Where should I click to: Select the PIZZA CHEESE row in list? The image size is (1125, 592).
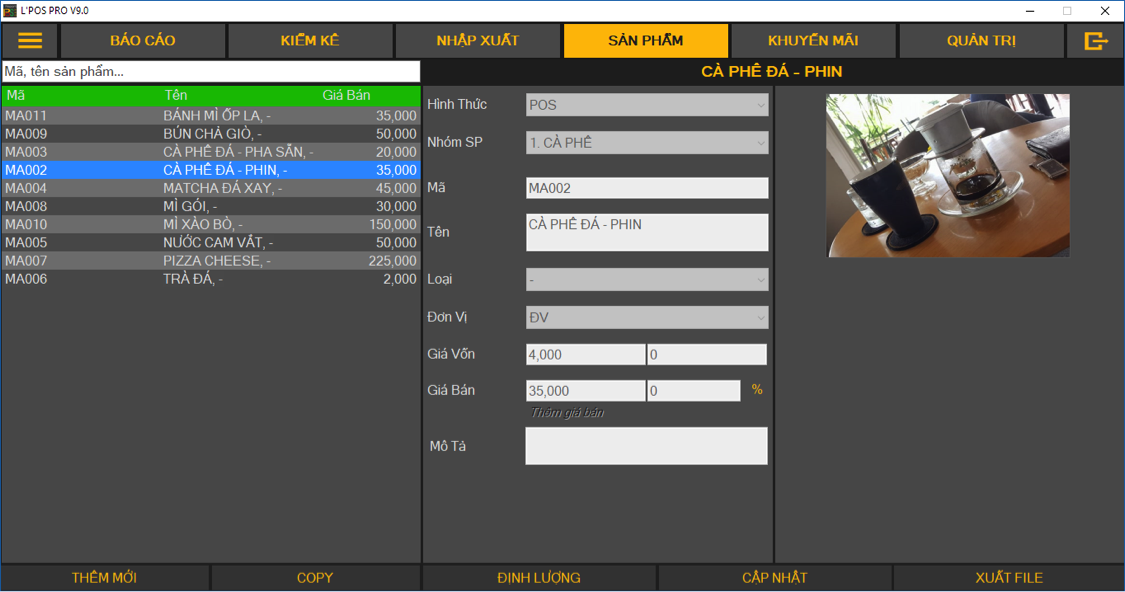(210, 261)
